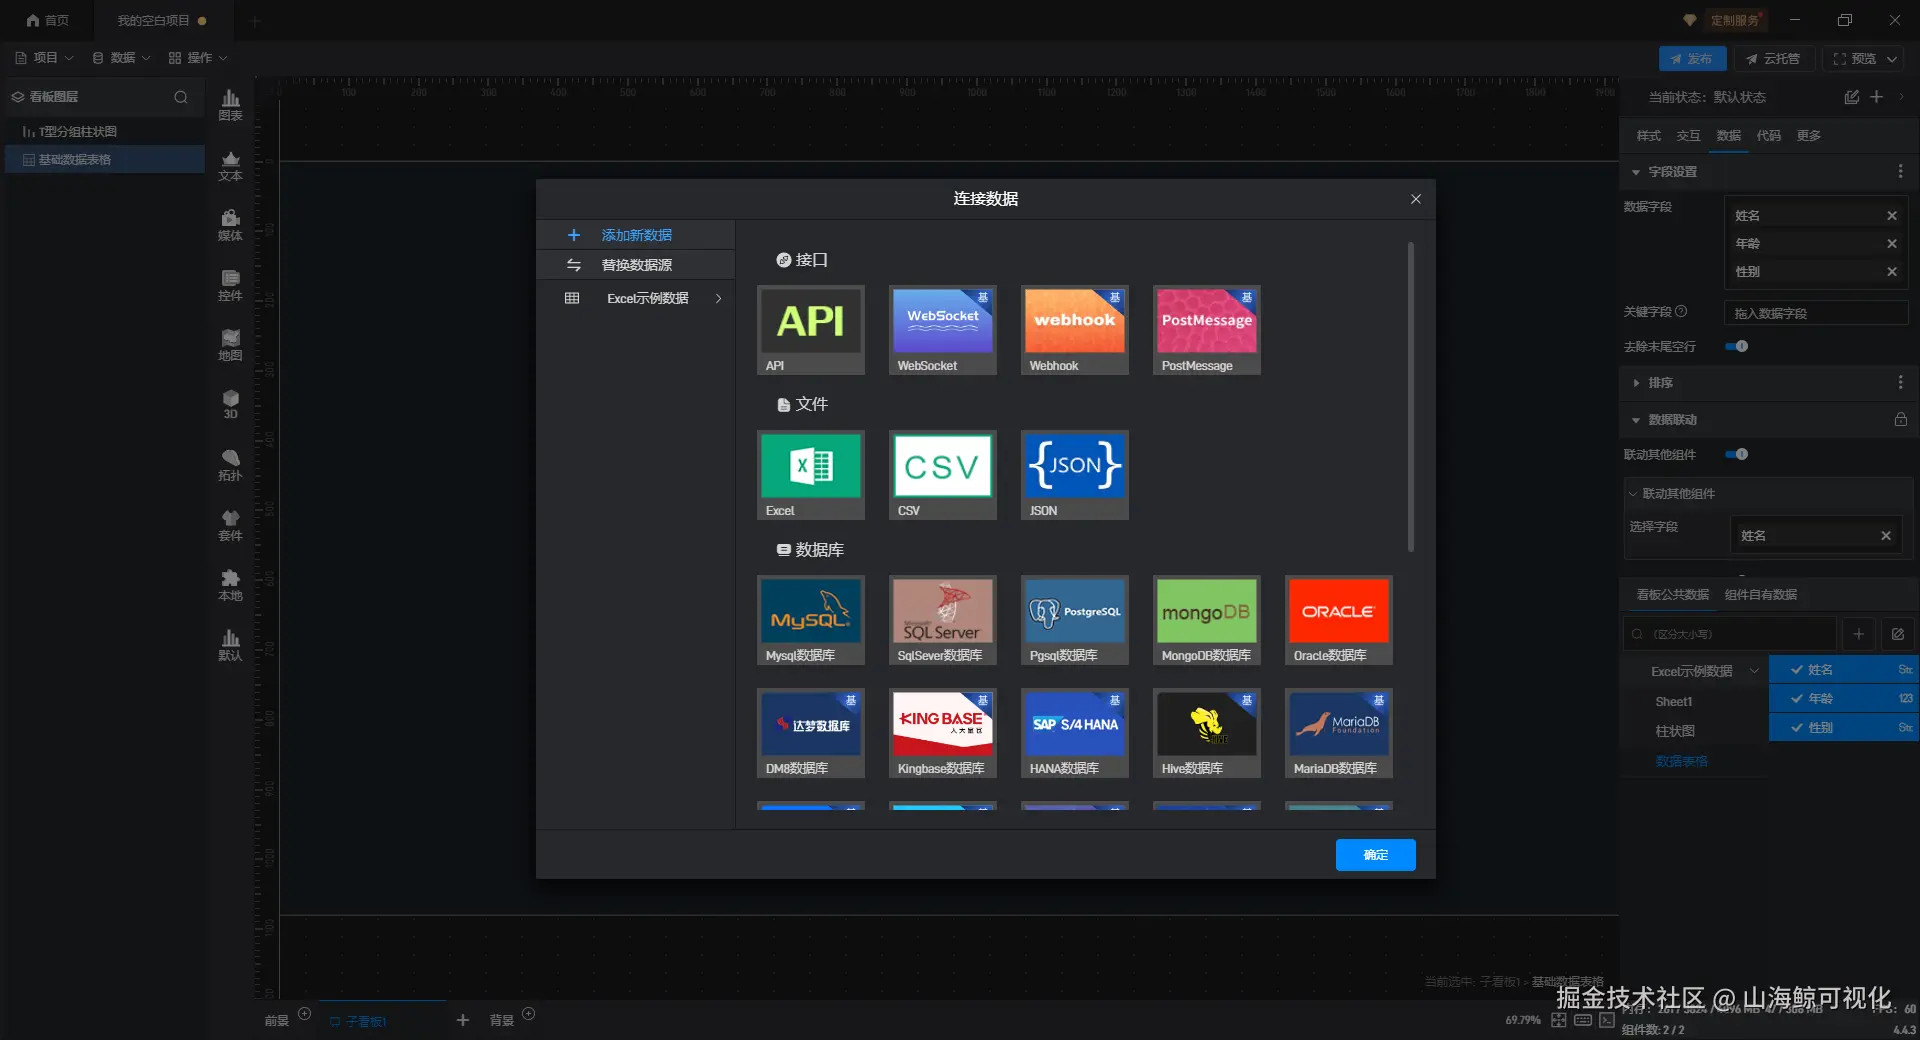This screenshot has height=1040, width=1920.
Task: Collapse the 字段设置 section
Action: 1636,172
